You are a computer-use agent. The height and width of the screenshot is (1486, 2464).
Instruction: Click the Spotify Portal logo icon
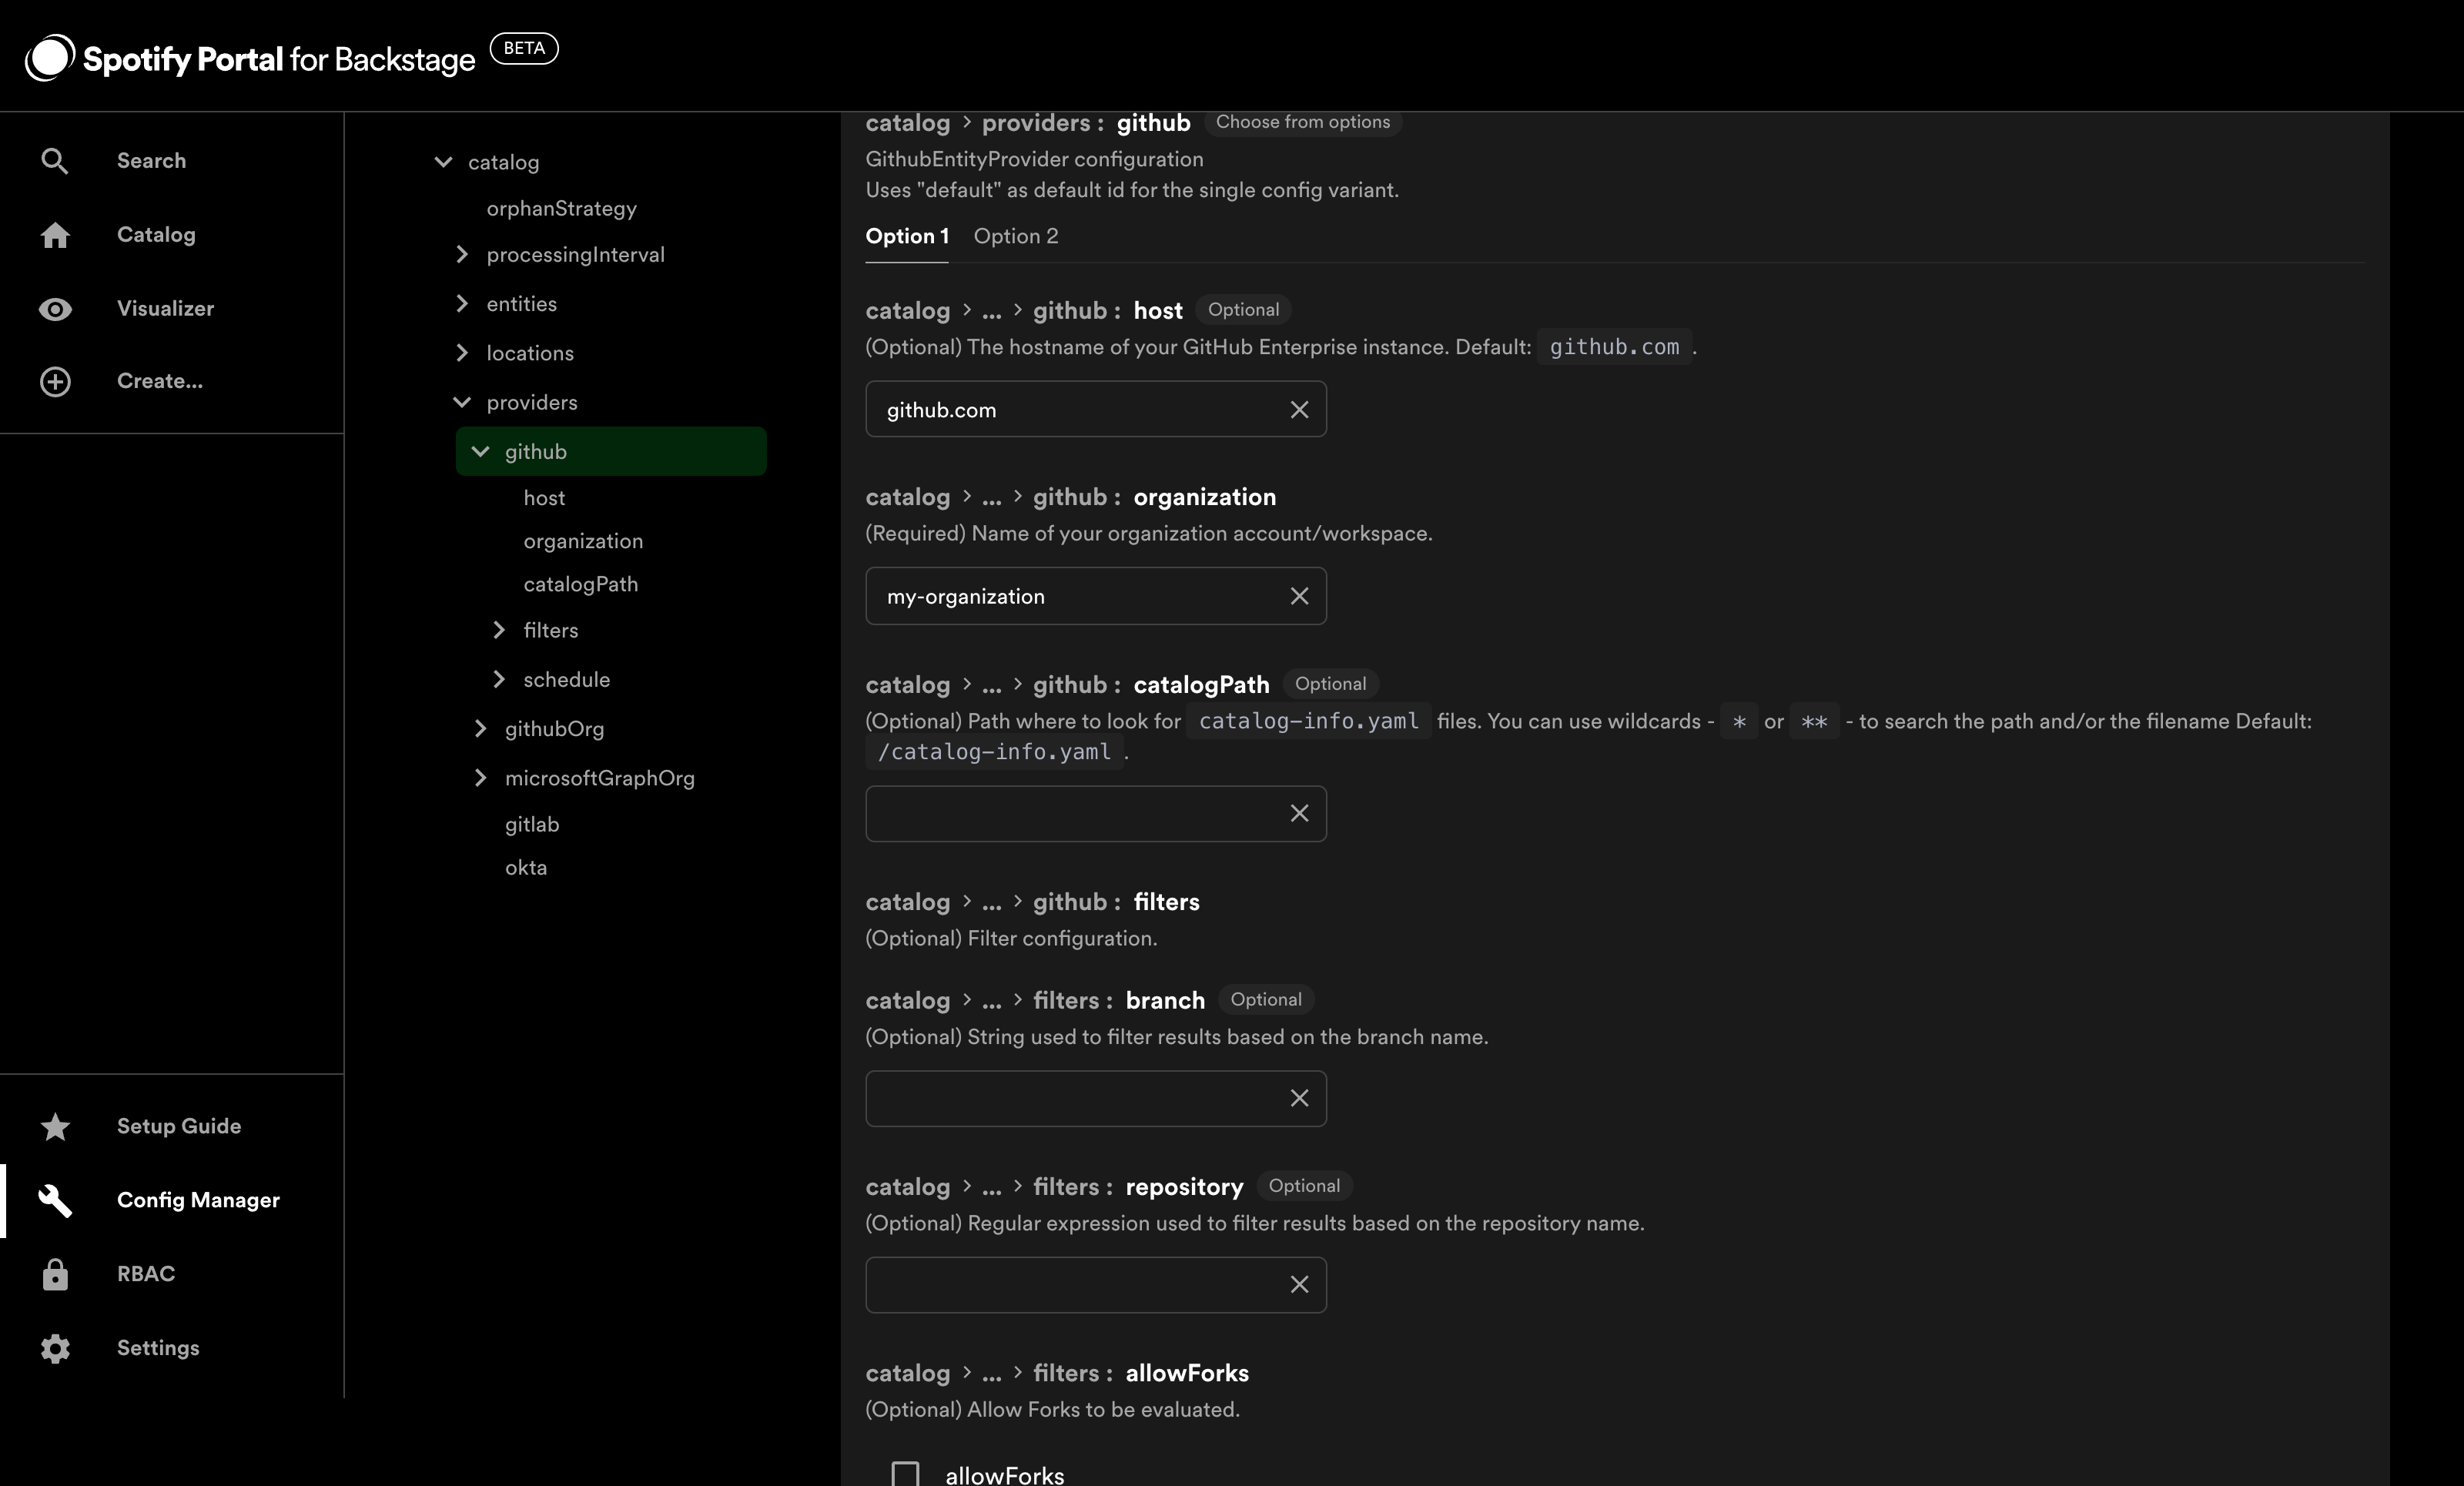pyautogui.click(x=49, y=57)
